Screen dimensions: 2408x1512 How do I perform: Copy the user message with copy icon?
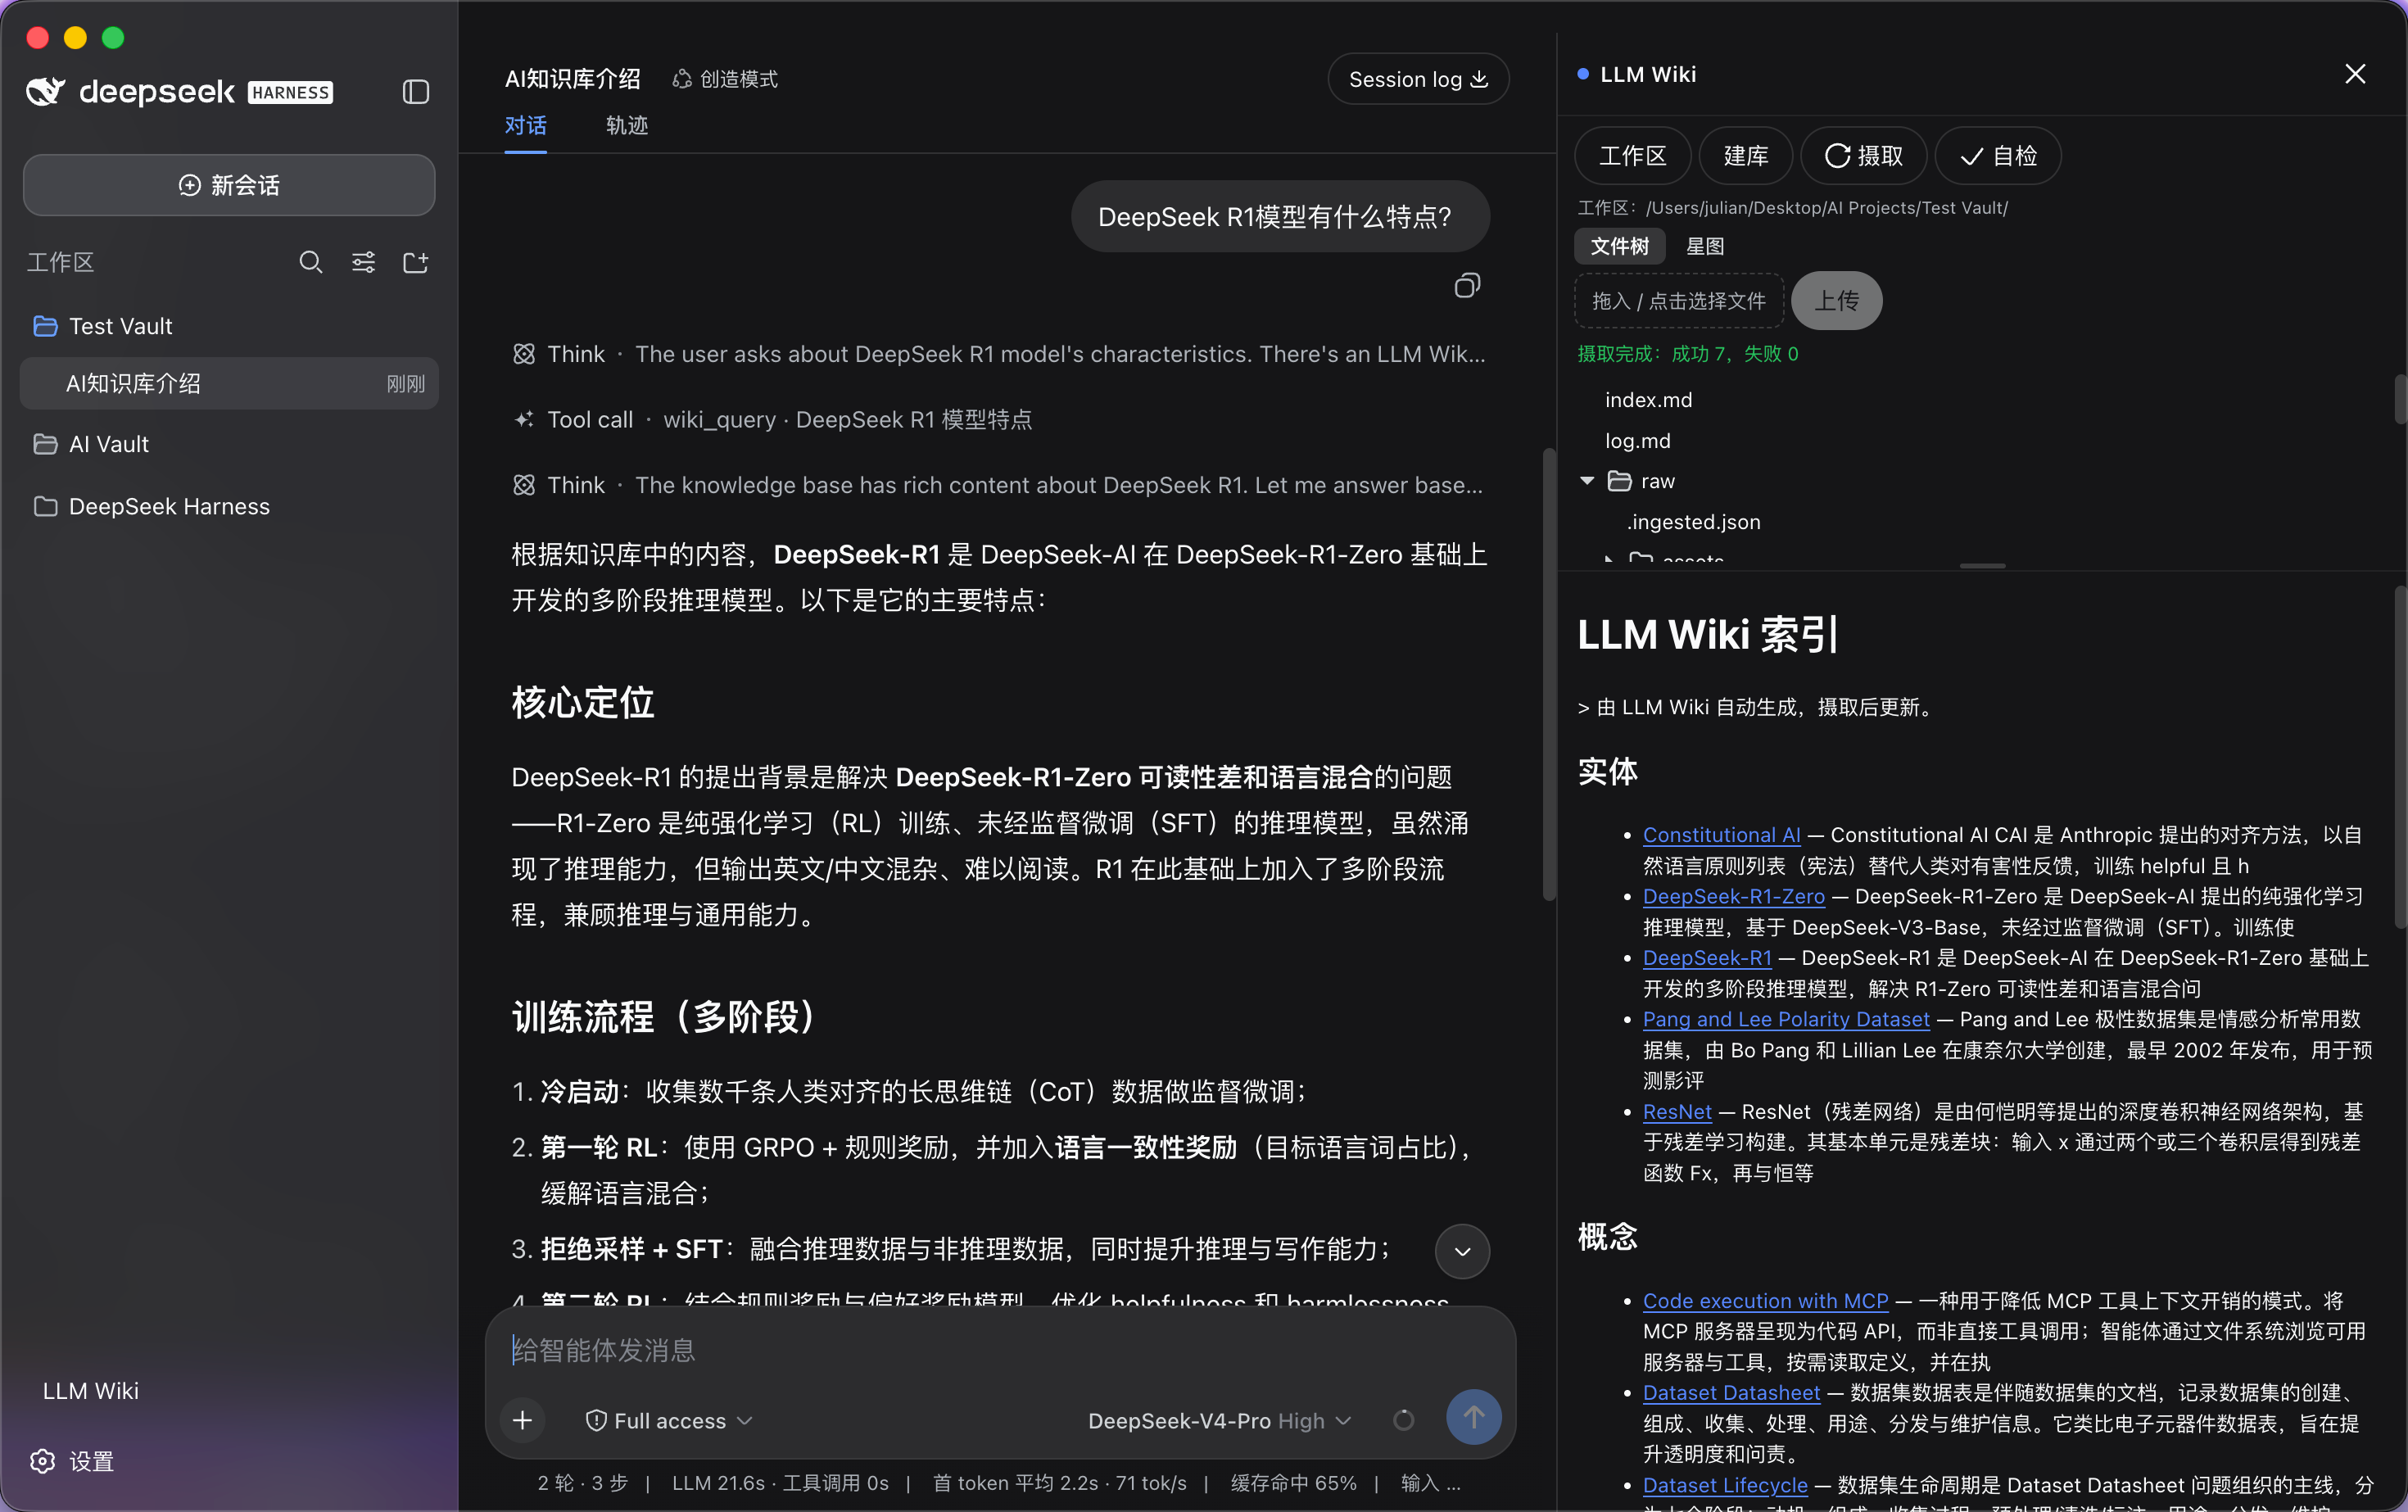[x=1467, y=286]
